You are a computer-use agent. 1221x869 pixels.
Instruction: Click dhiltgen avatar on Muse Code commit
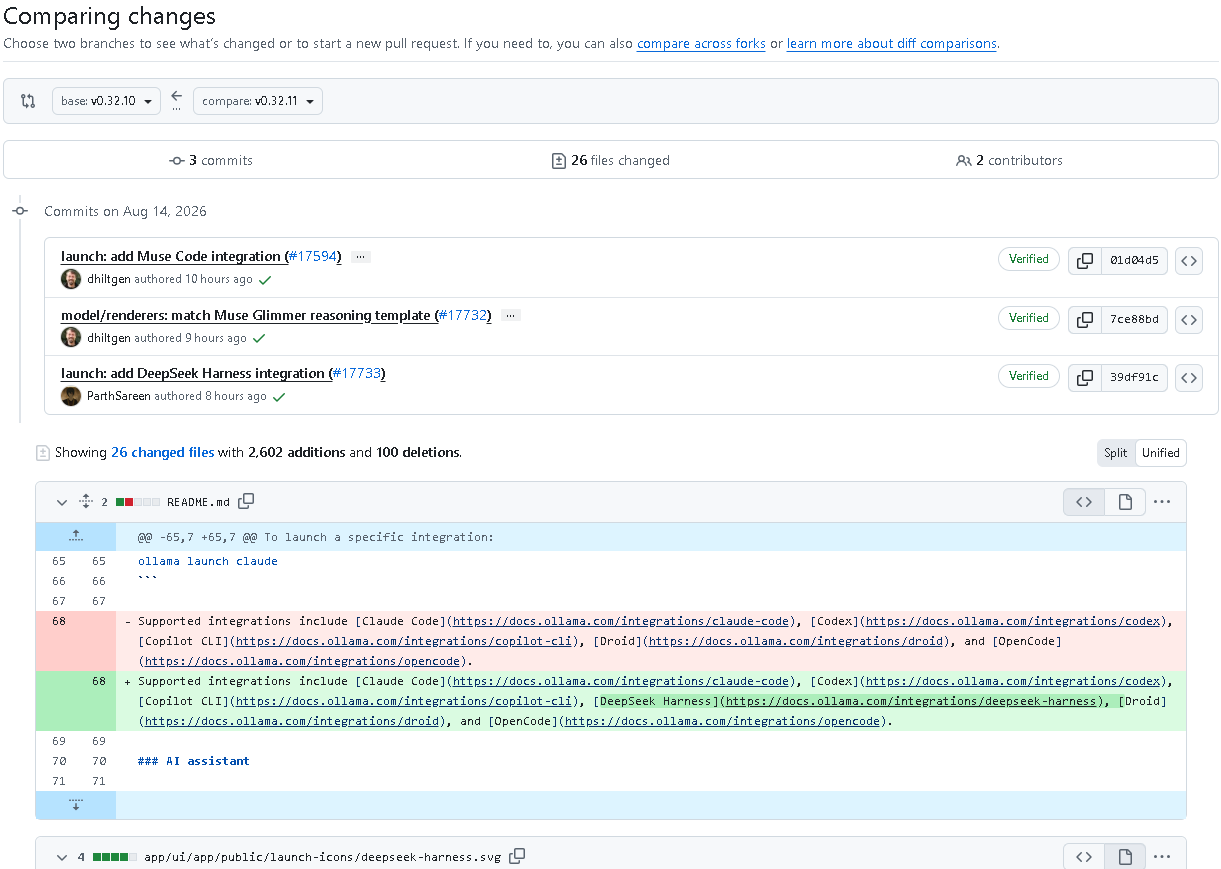coord(71,279)
